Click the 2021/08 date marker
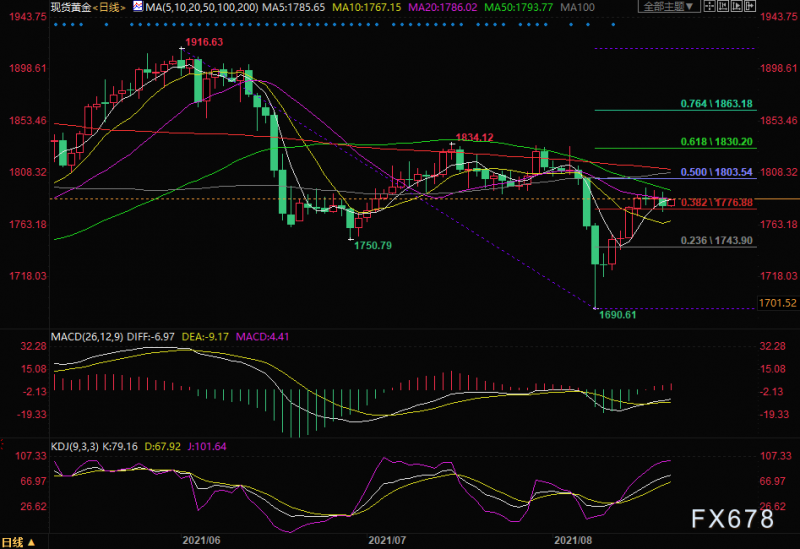The width and height of the screenshot is (800, 549). (573, 540)
